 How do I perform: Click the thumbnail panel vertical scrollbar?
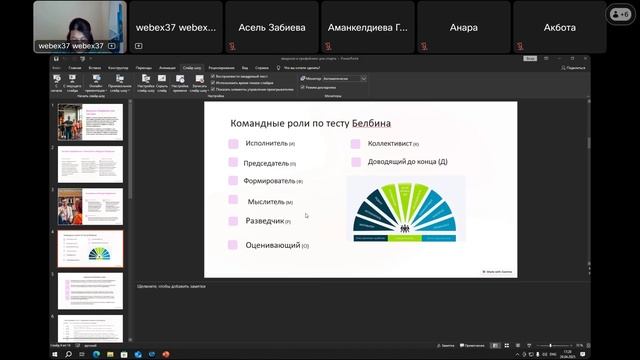point(130,220)
